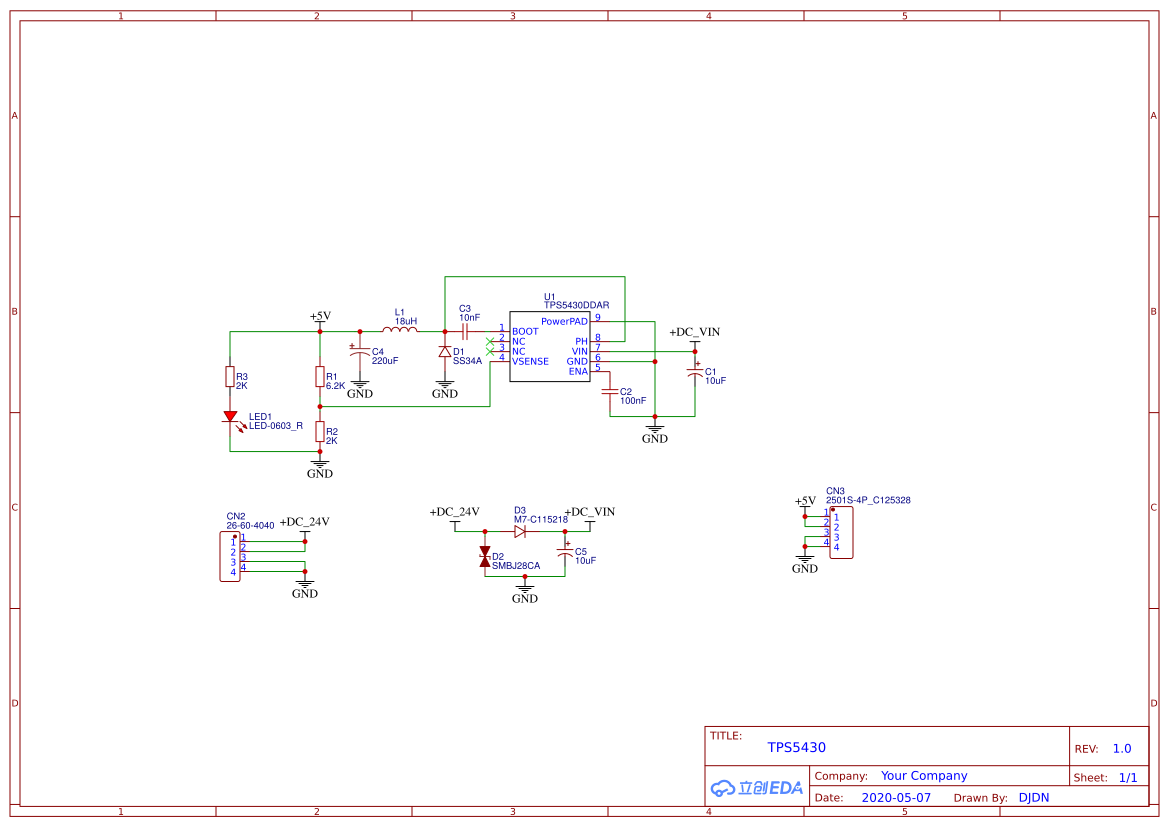Select the C2 100nF capacitor symbol
Screen dimensions: 1169x827
pyautogui.click(x=610, y=391)
